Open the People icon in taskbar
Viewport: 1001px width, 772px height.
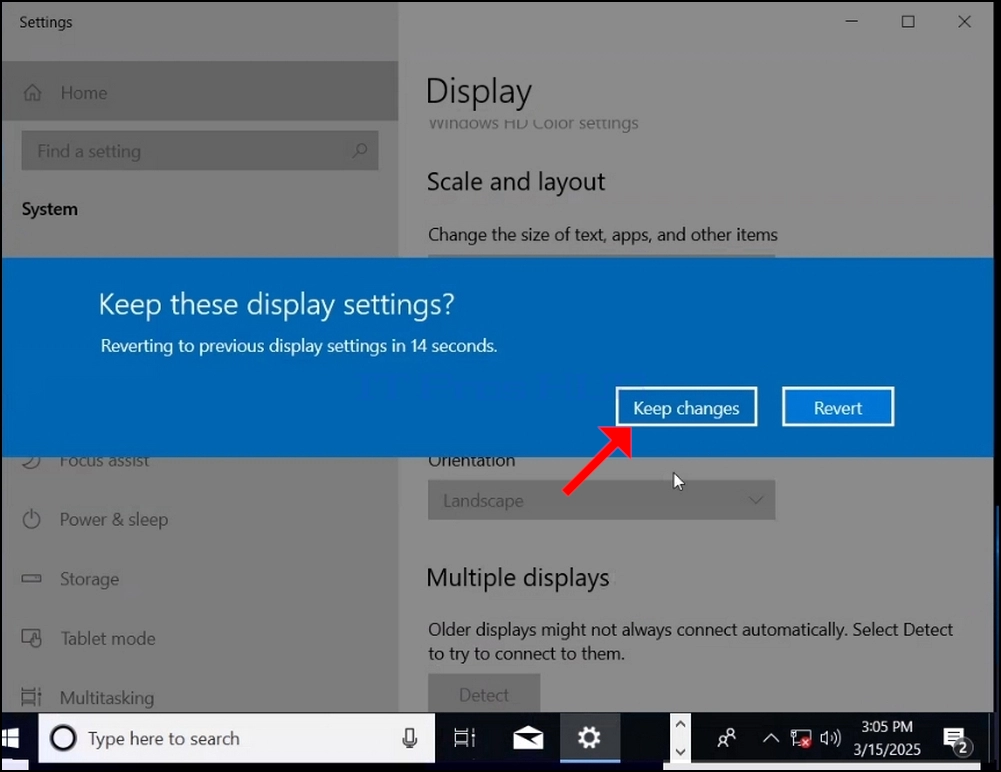[x=726, y=738]
